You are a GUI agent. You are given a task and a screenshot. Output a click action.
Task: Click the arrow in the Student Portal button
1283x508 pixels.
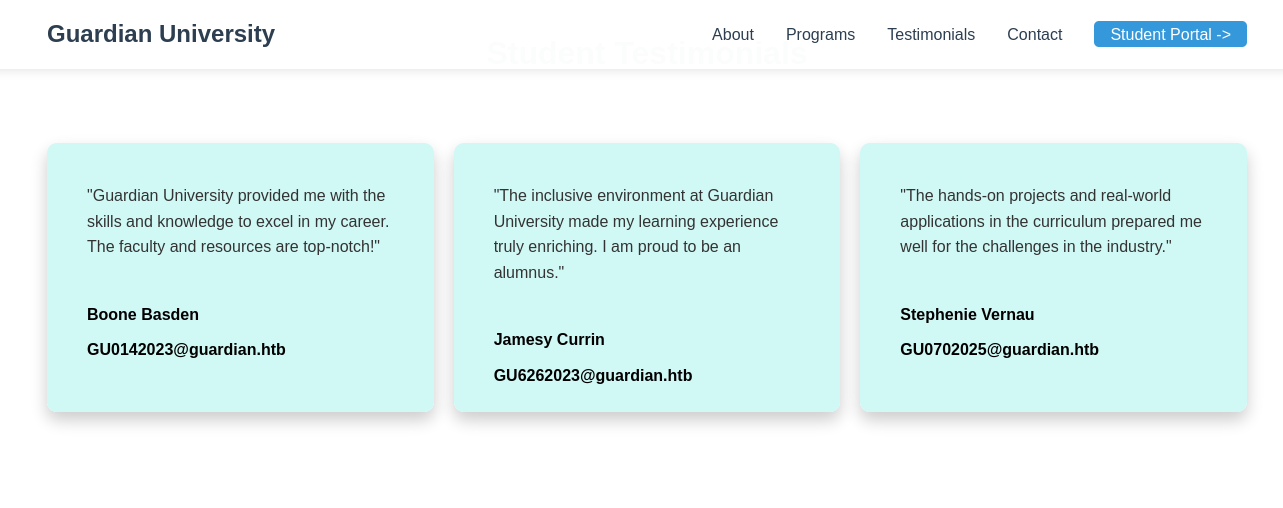tap(1224, 35)
